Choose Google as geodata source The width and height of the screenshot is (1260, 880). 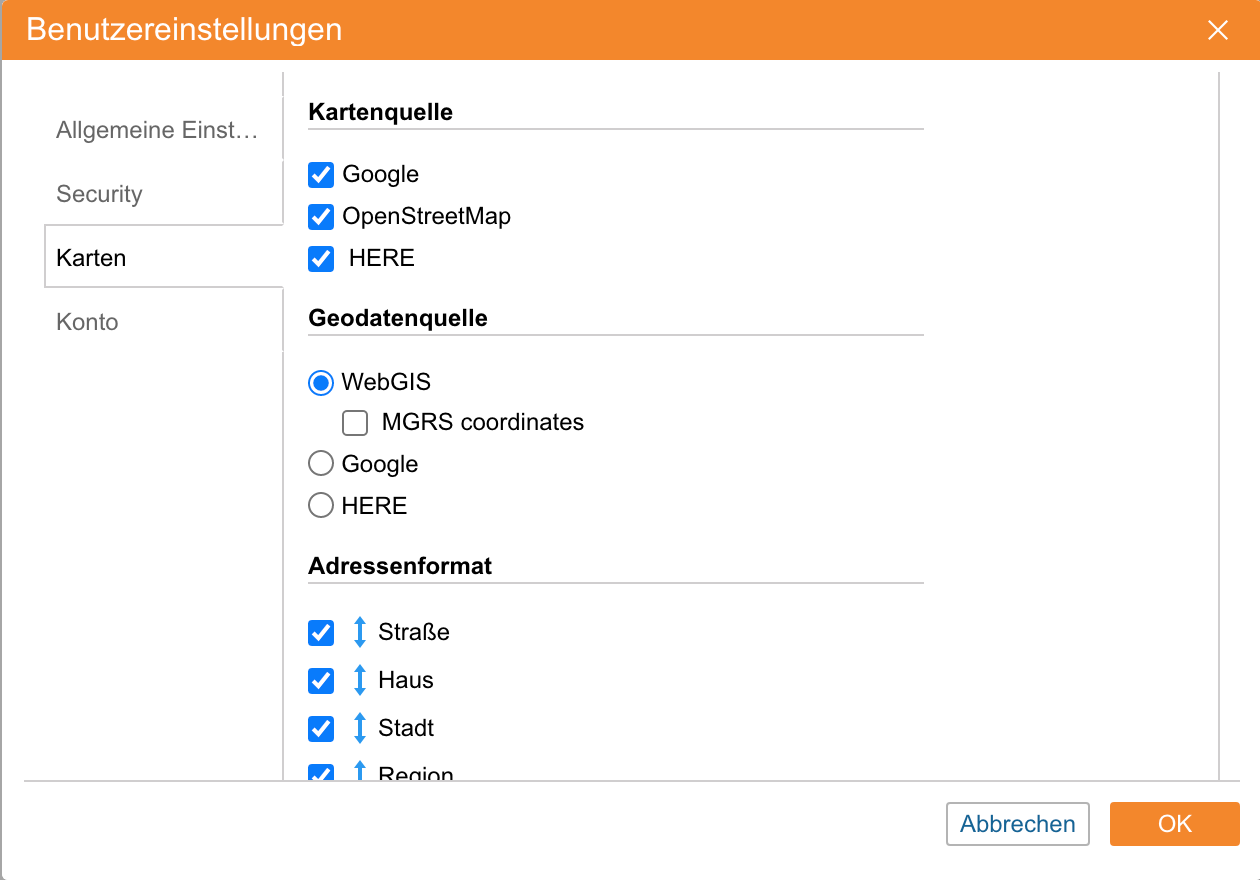pos(321,464)
